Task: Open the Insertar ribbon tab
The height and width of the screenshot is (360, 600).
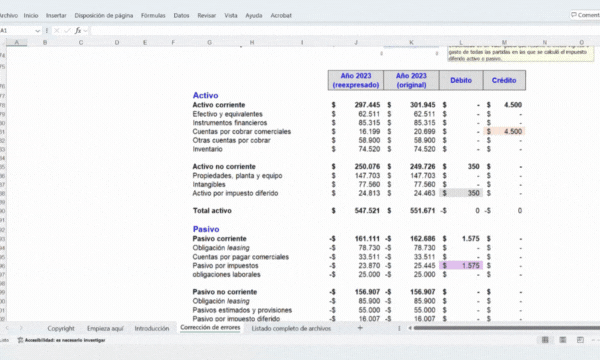Action: coord(56,15)
